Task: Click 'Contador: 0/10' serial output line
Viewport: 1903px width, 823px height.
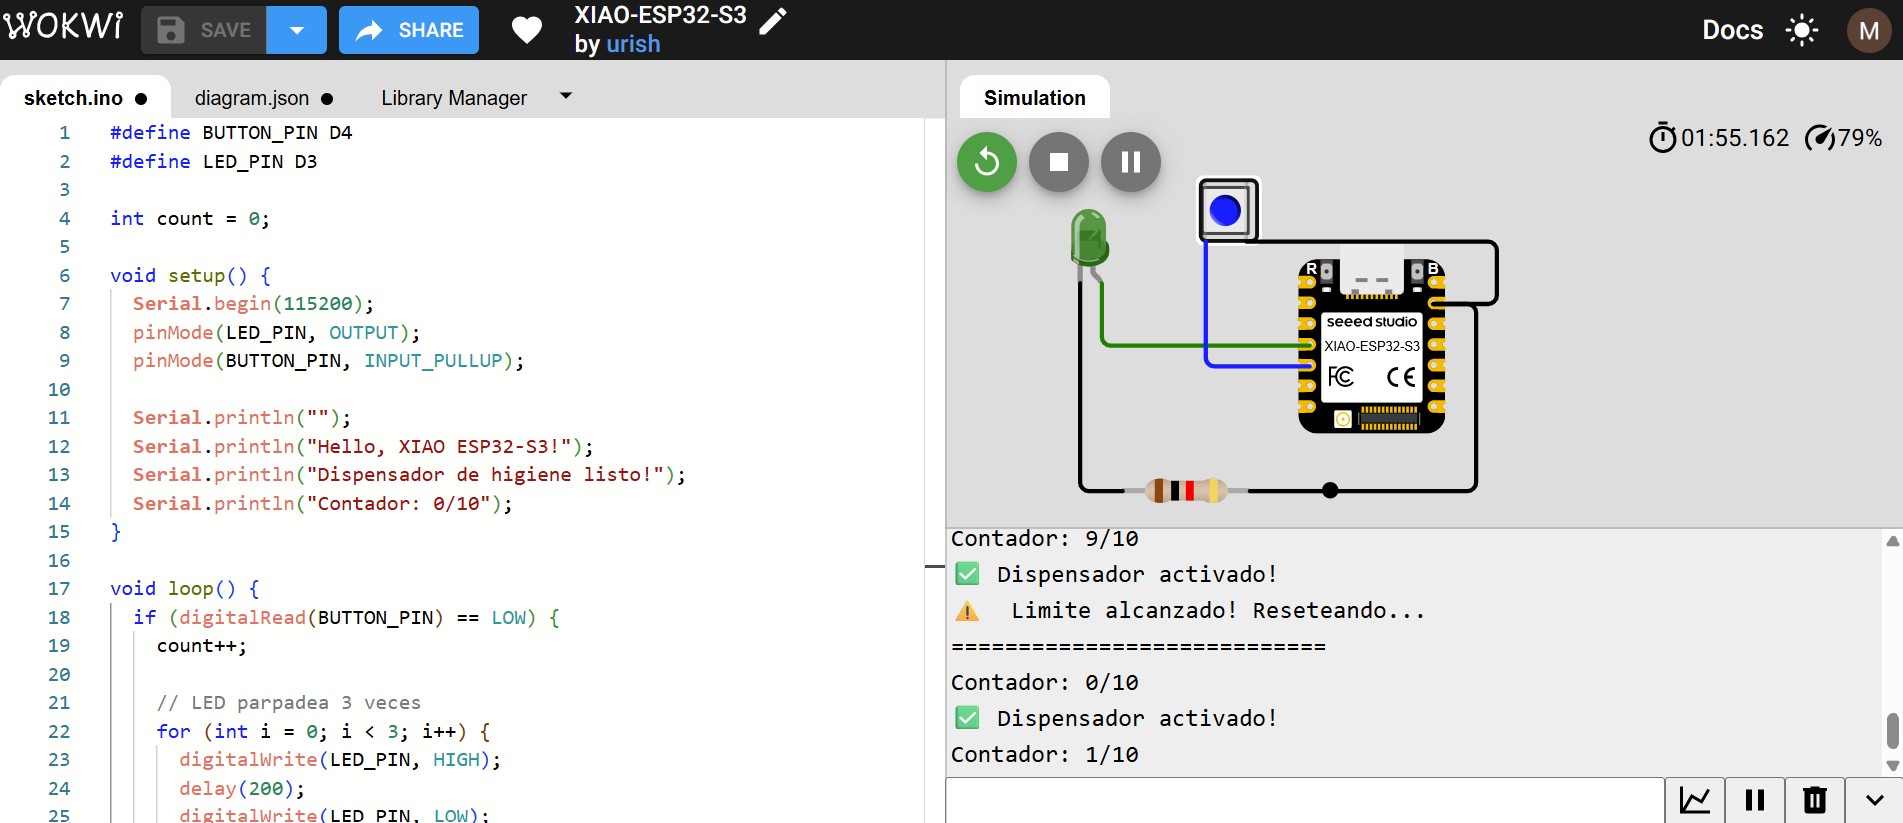Action: point(1045,683)
